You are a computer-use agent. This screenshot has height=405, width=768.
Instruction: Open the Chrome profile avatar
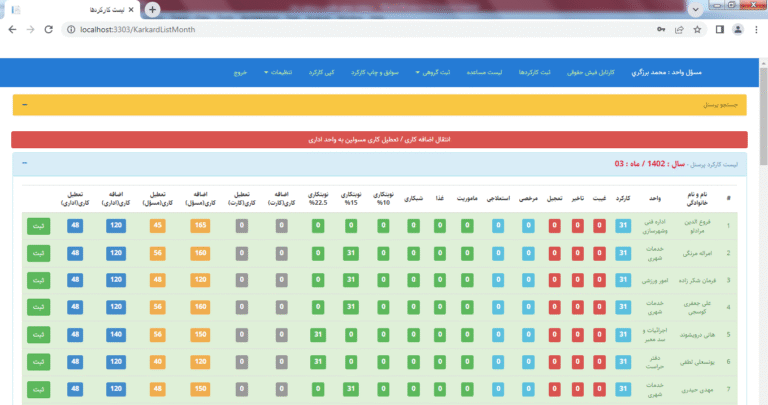coord(738,29)
